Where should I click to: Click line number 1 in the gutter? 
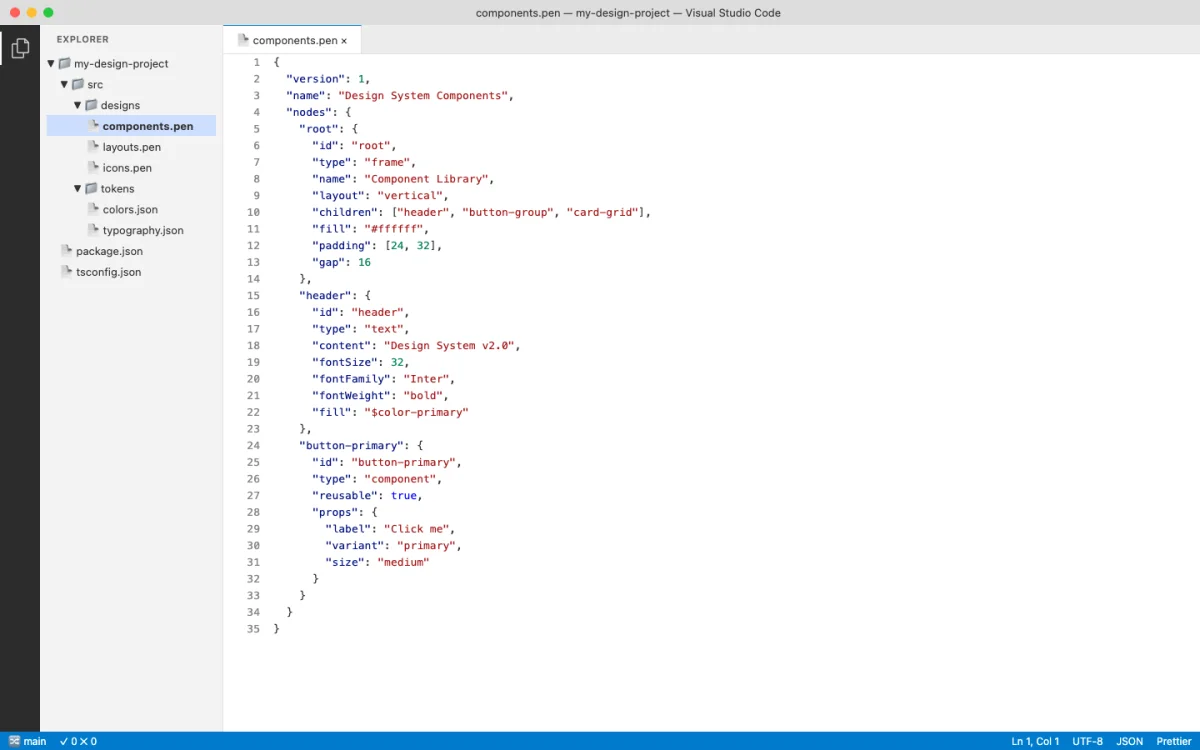tap(257, 62)
